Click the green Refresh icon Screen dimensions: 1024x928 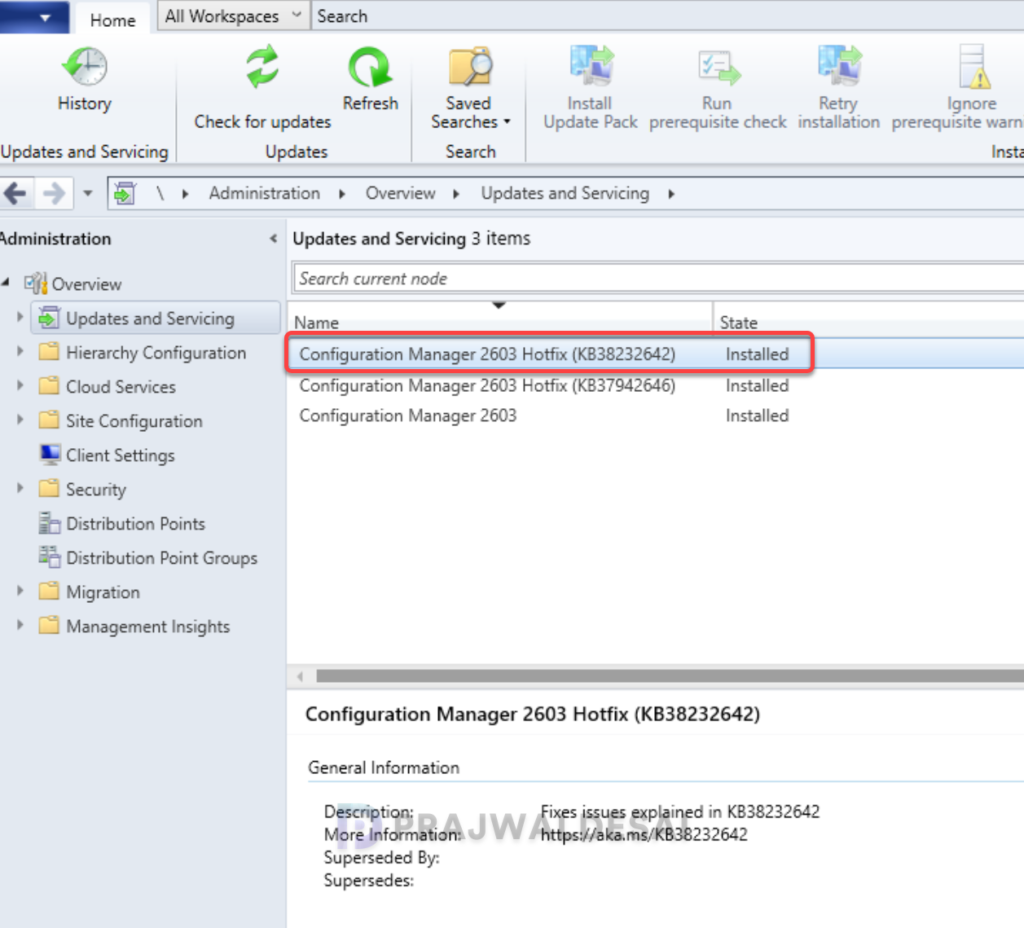tap(370, 67)
